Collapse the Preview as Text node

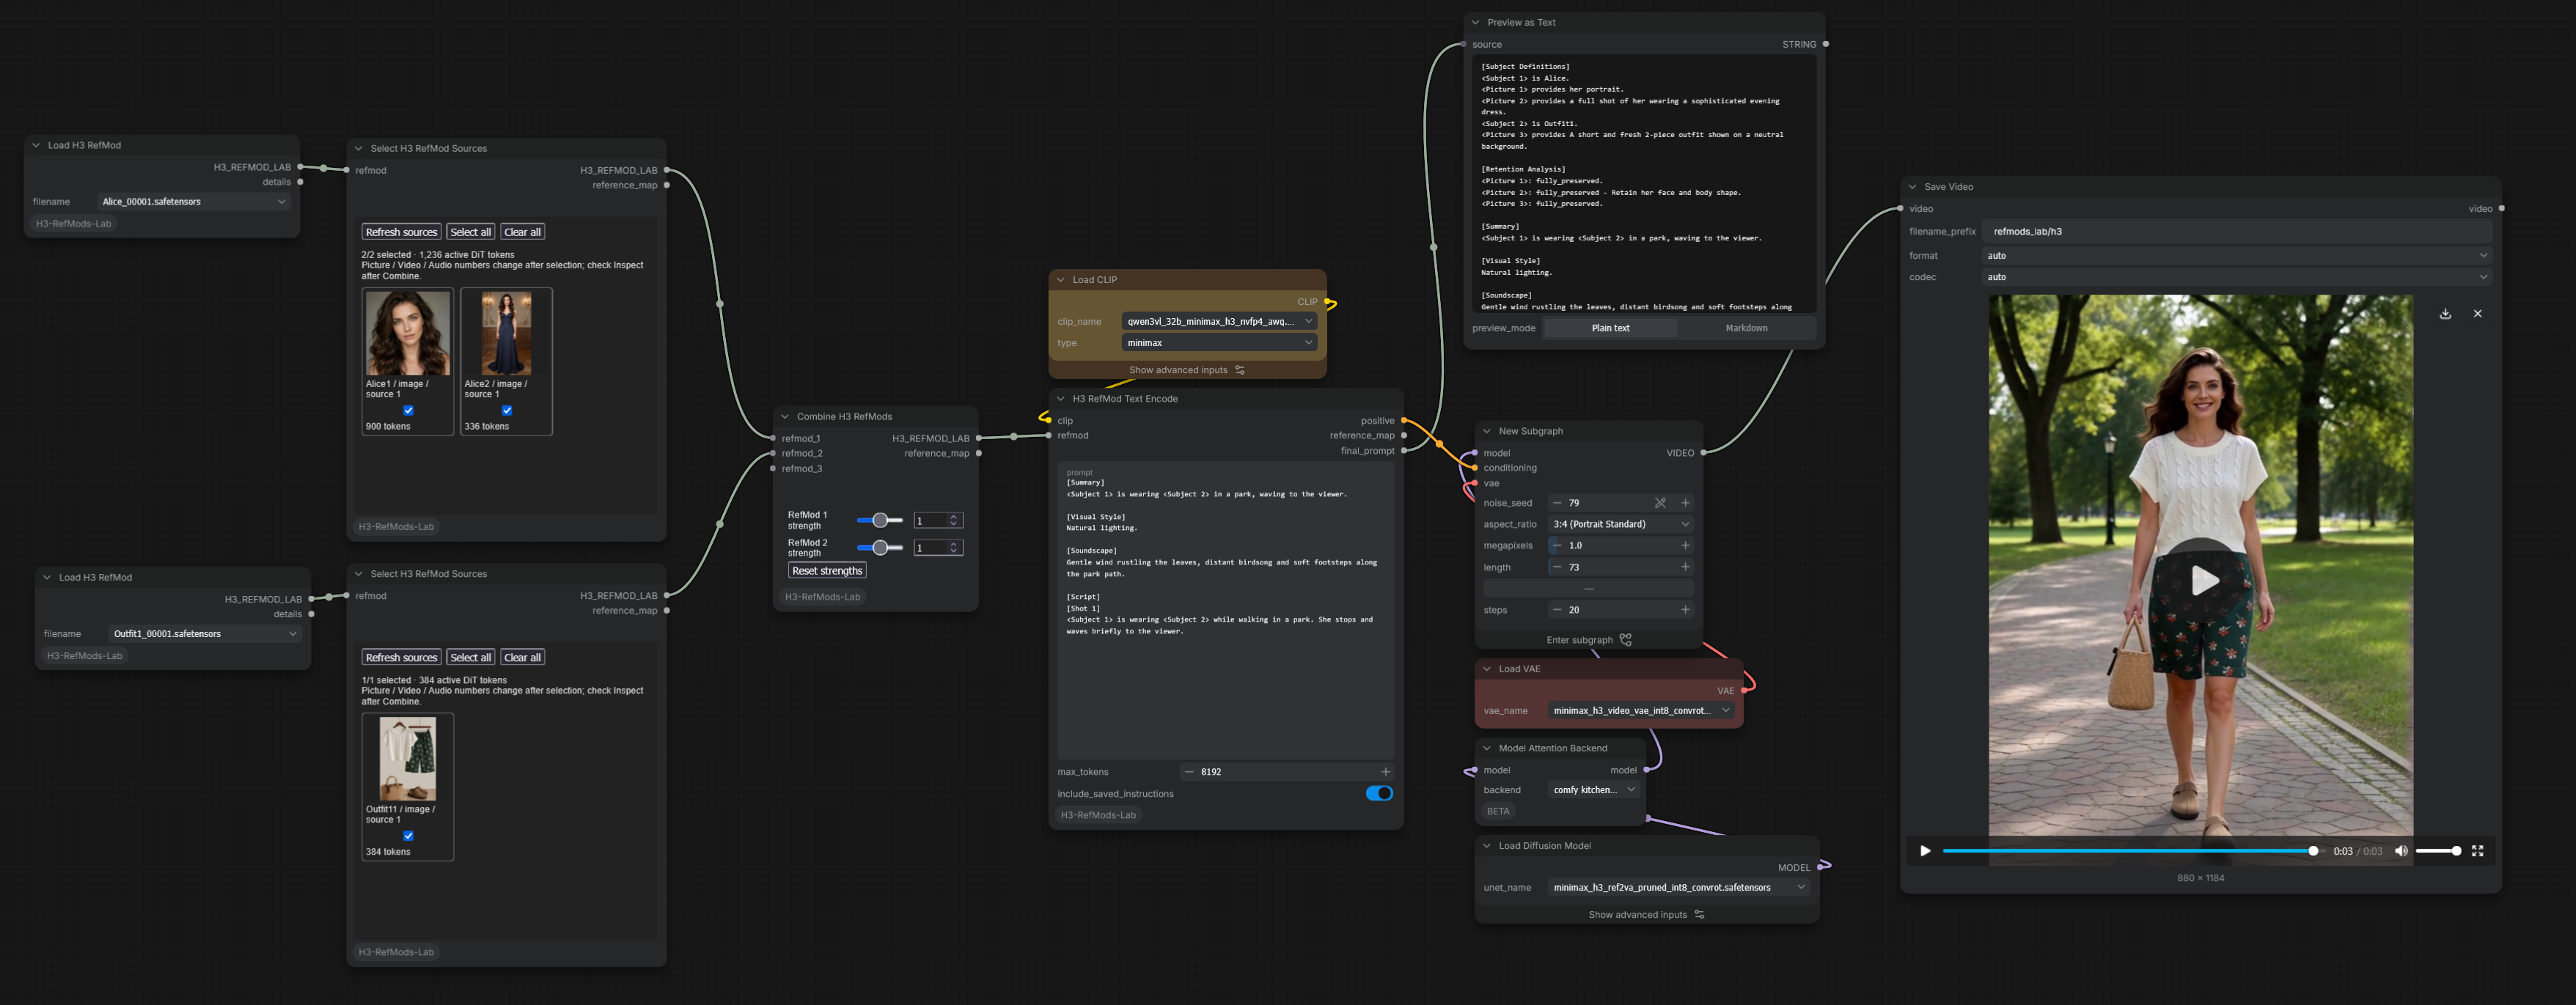(1475, 22)
